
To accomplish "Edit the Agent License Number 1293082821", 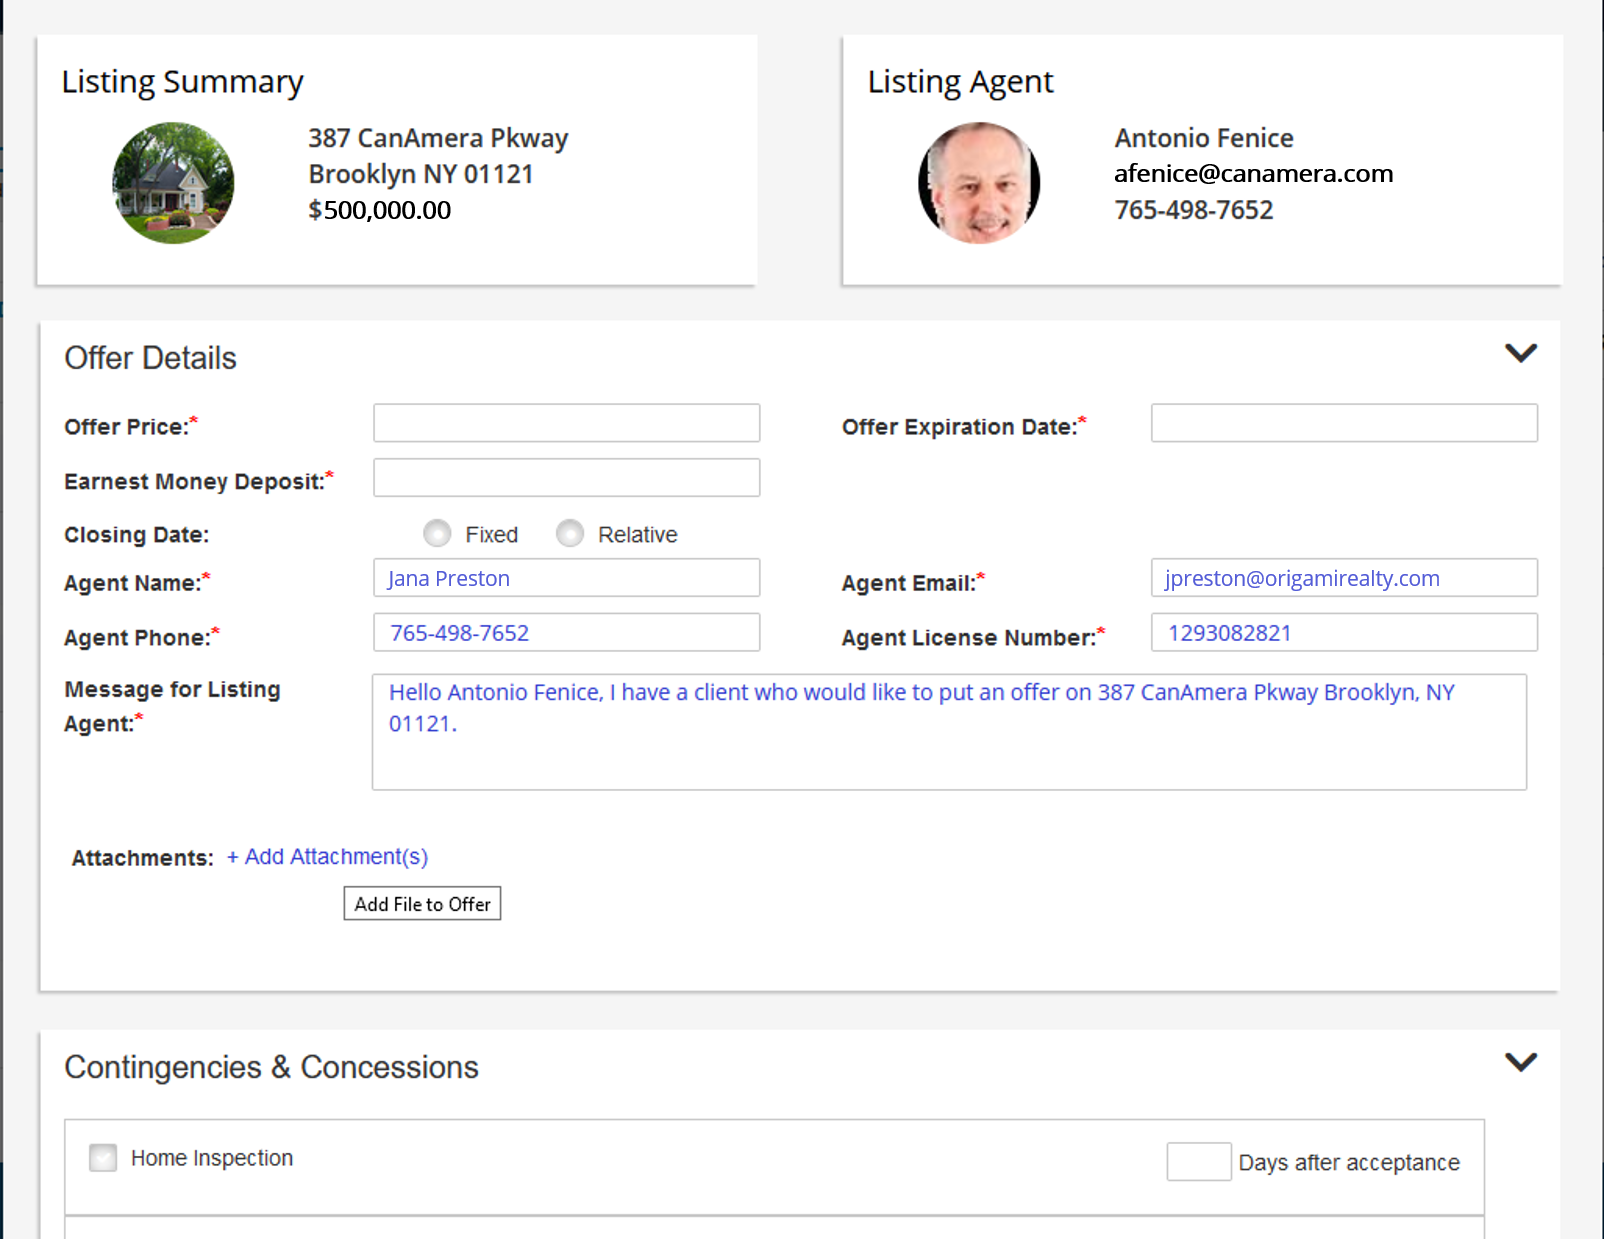I will tap(1344, 632).
